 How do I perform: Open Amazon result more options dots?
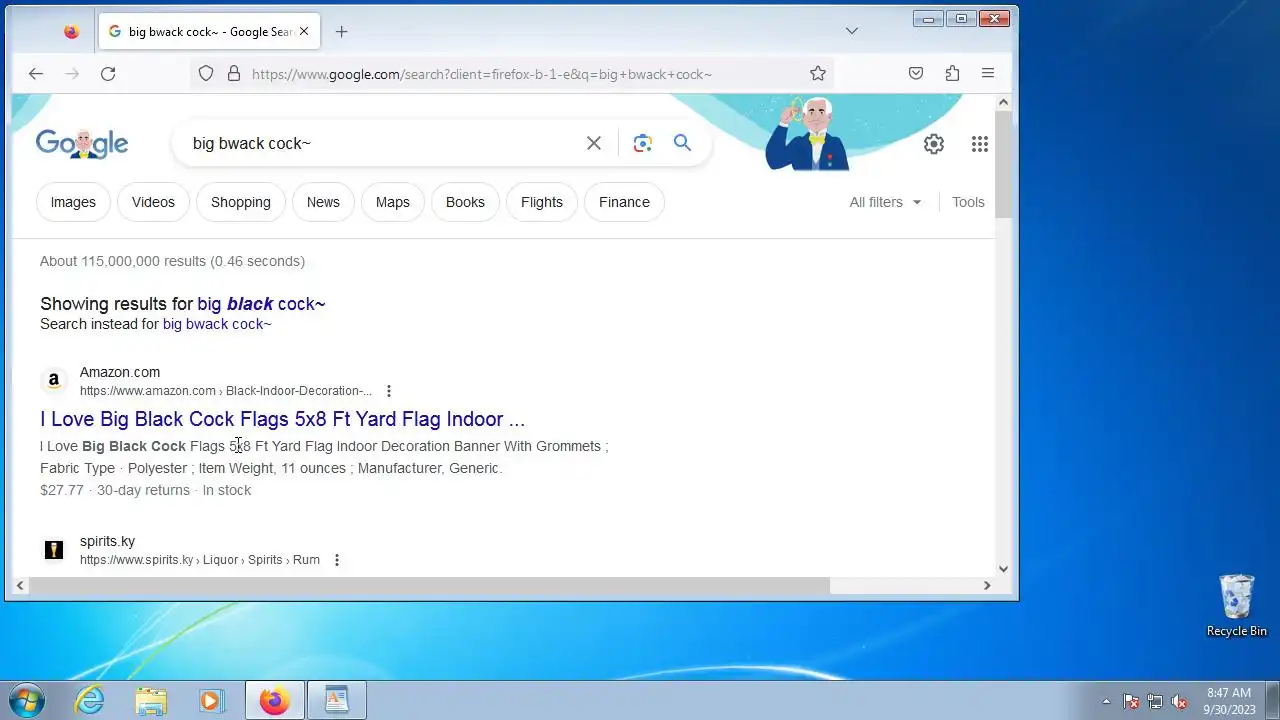(x=389, y=391)
